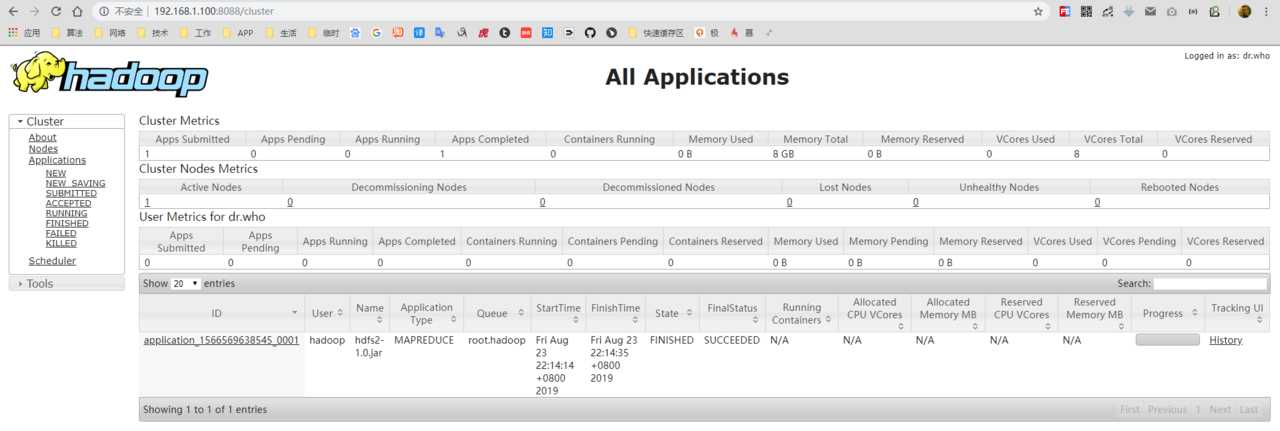Open the Applications sidebar link
The image size is (1280, 431).
(x=57, y=160)
